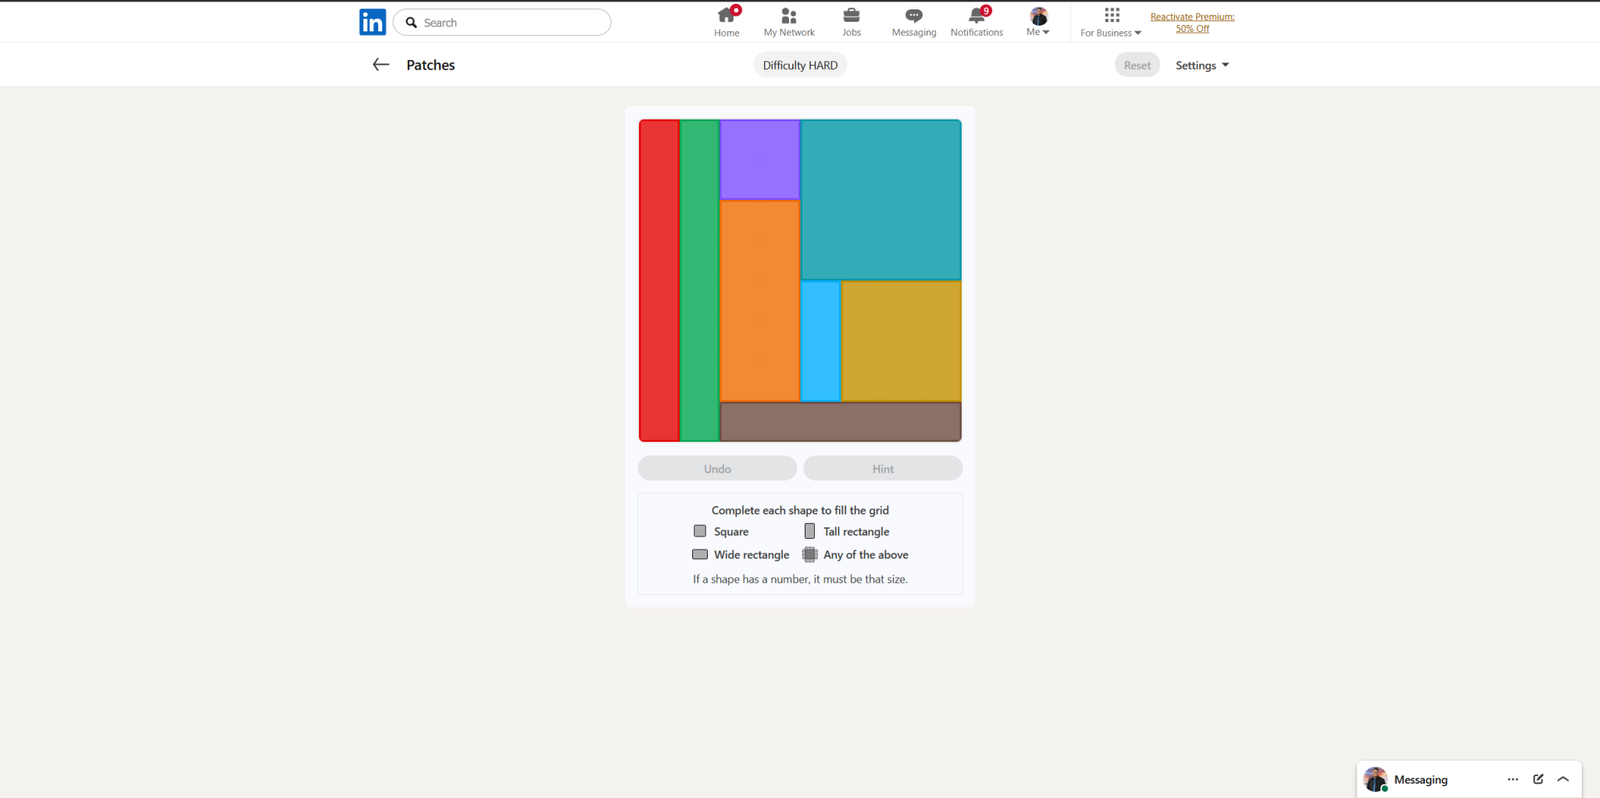This screenshot has height=798, width=1600.
Task: Expand the Me profile dropdown
Action: click(x=1039, y=22)
